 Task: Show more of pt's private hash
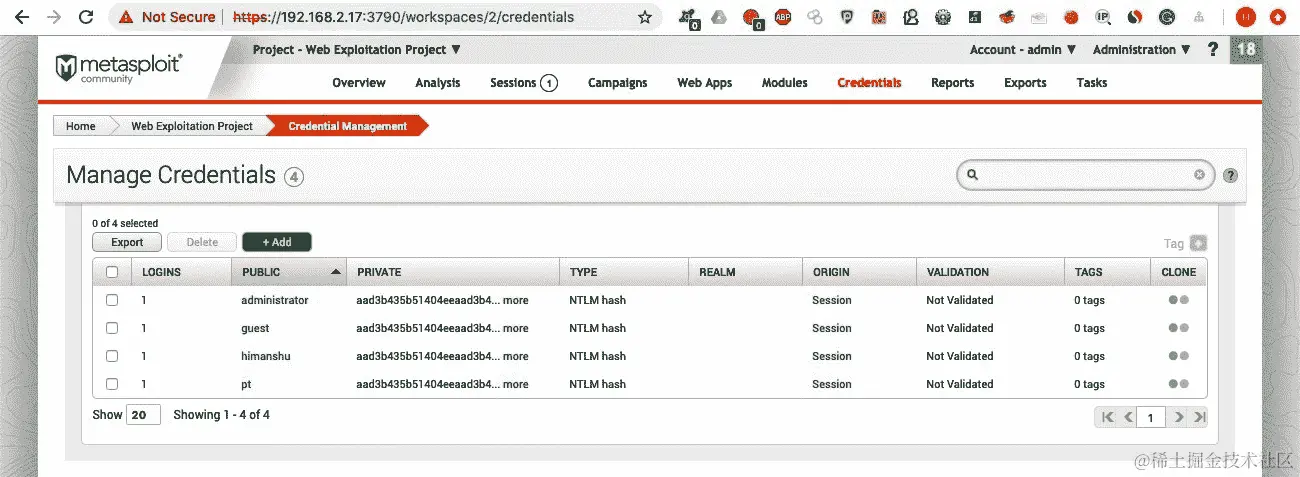click(516, 384)
